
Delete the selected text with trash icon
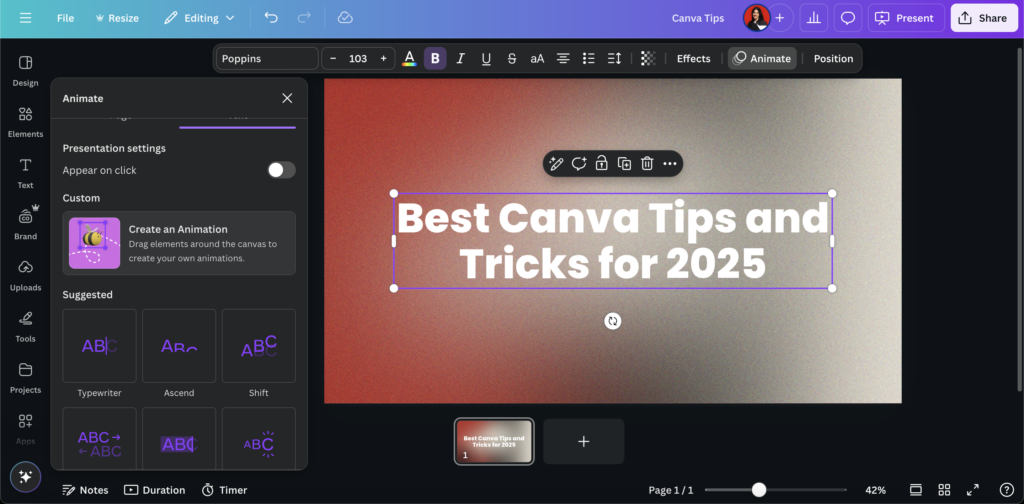tap(647, 163)
